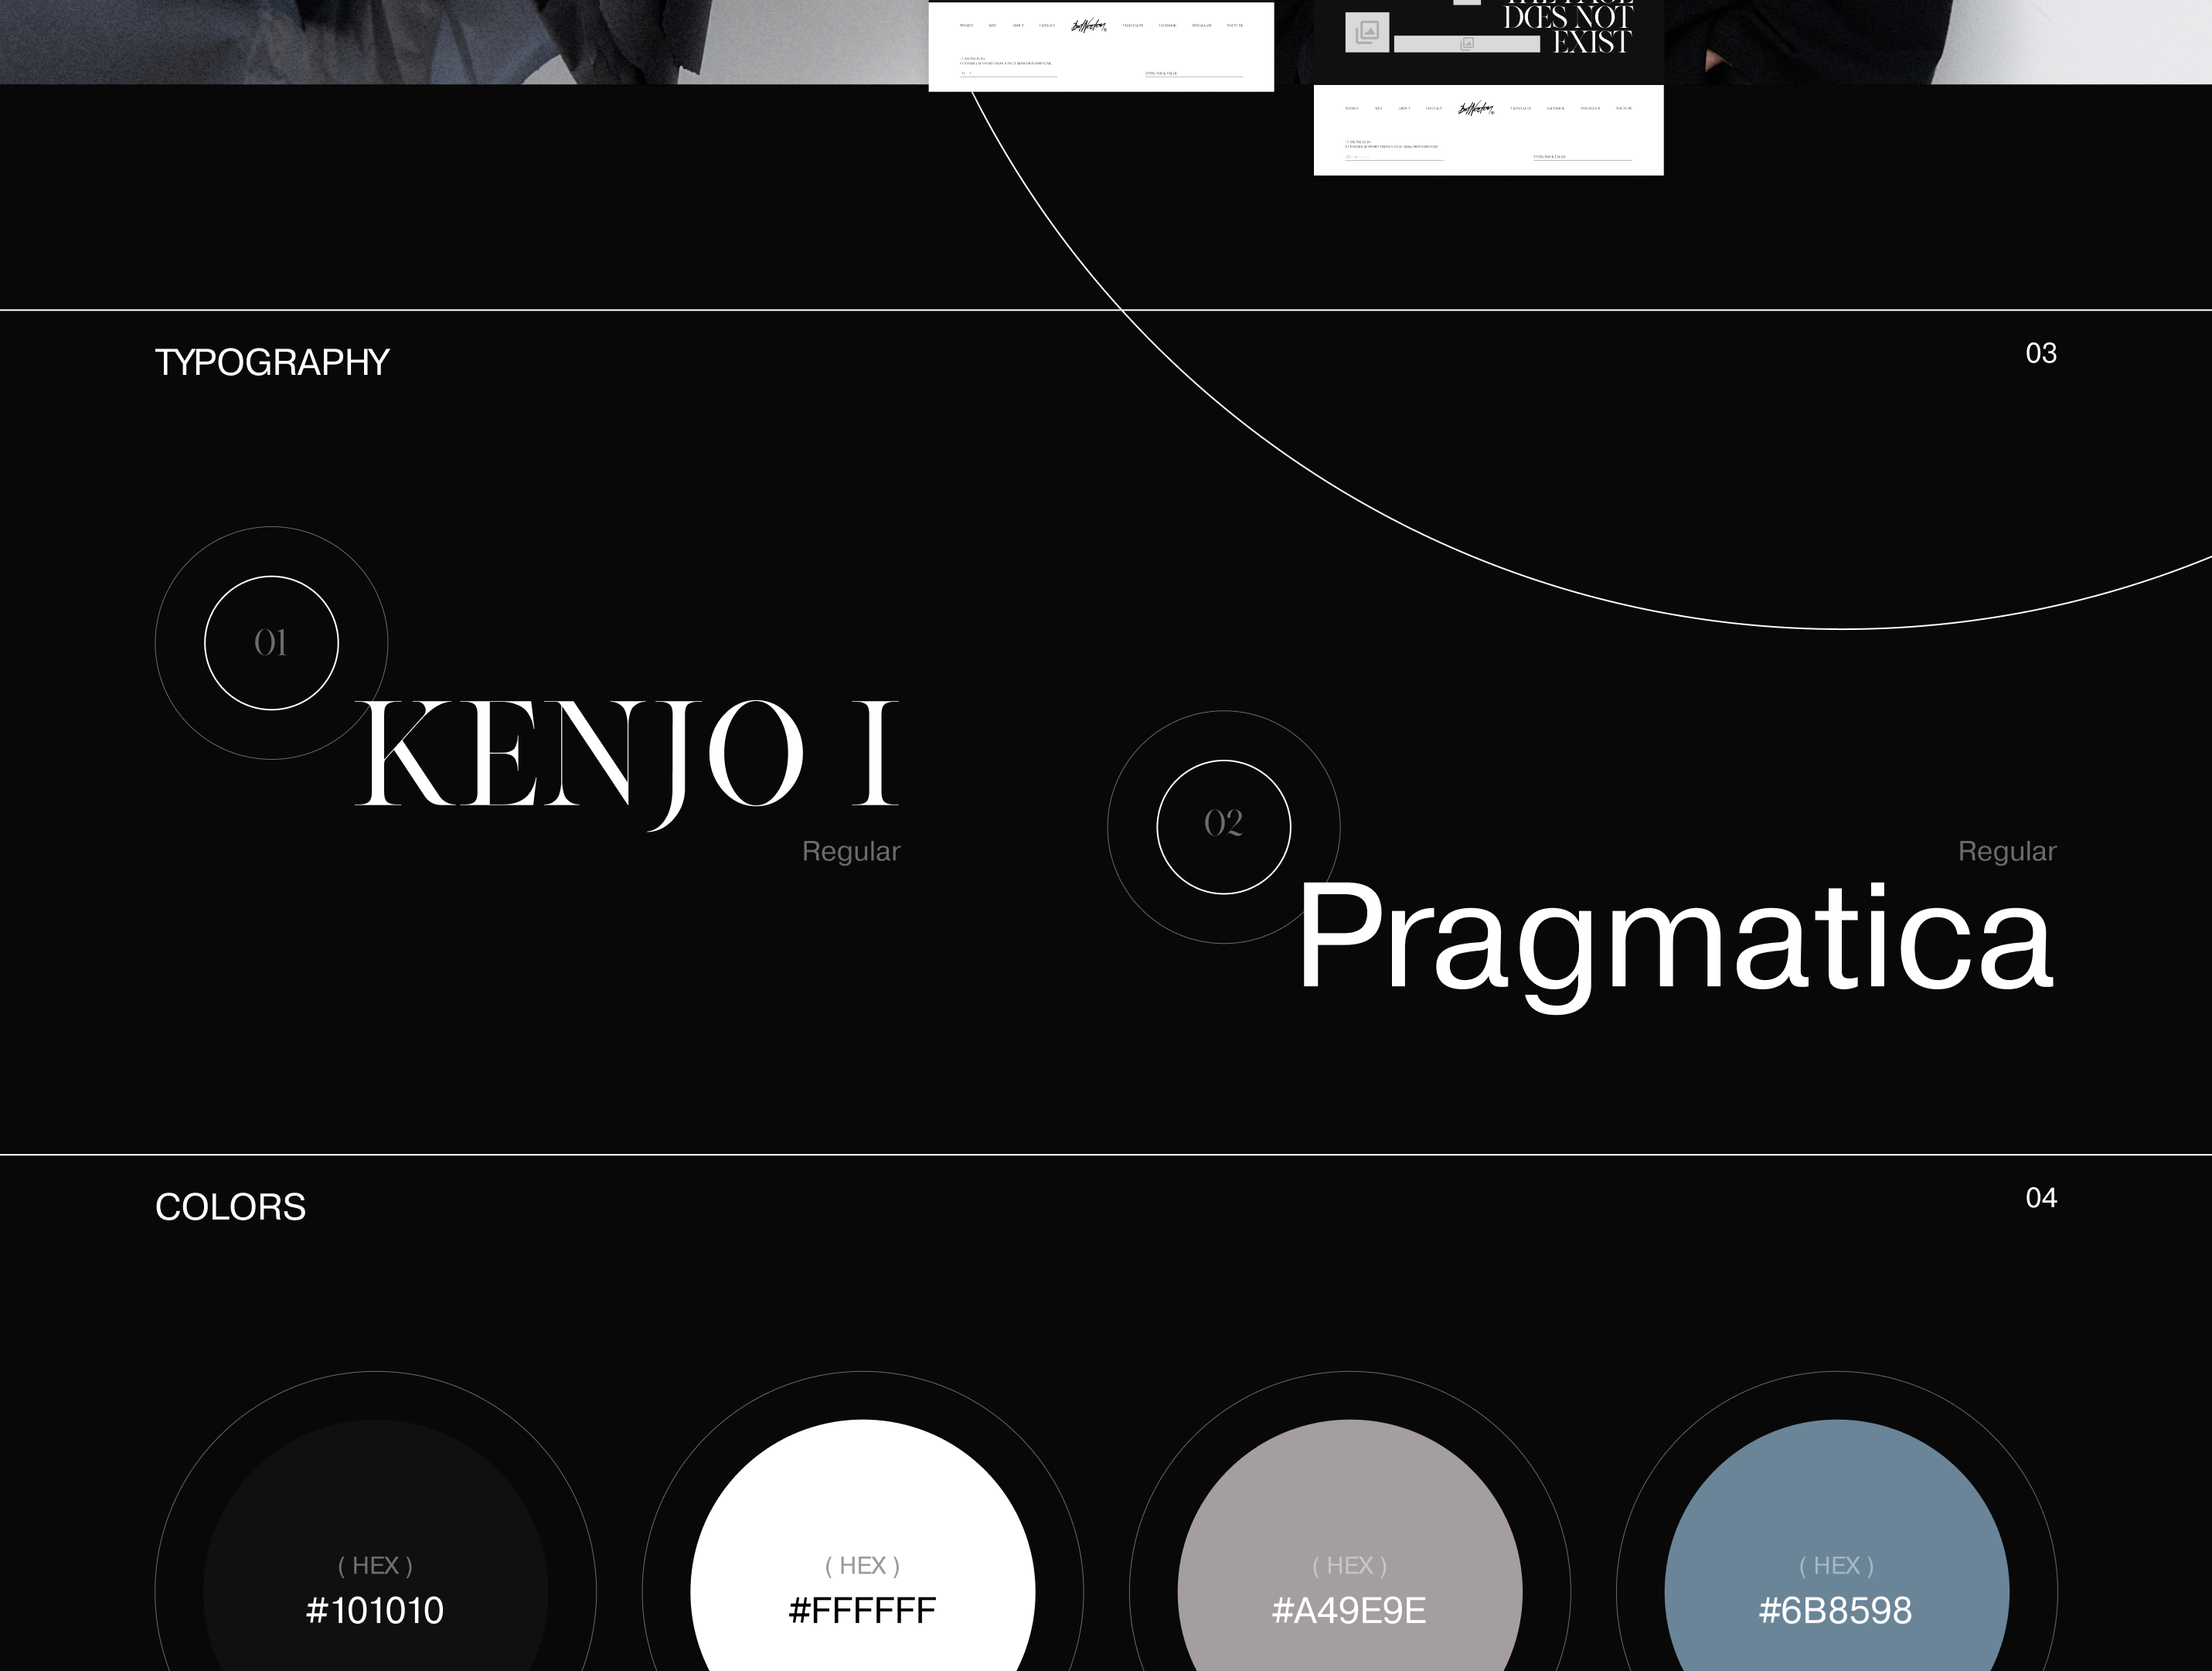Click the Regular label under KENJO I
This screenshot has height=1671, width=2212.
coord(850,851)
